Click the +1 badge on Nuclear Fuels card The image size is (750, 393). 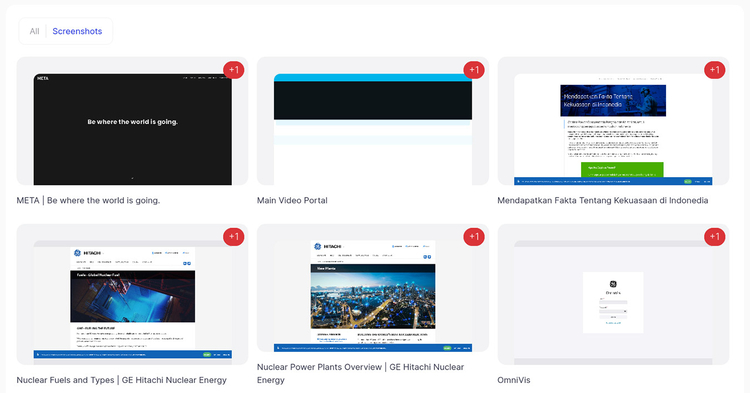pos(233,236)
